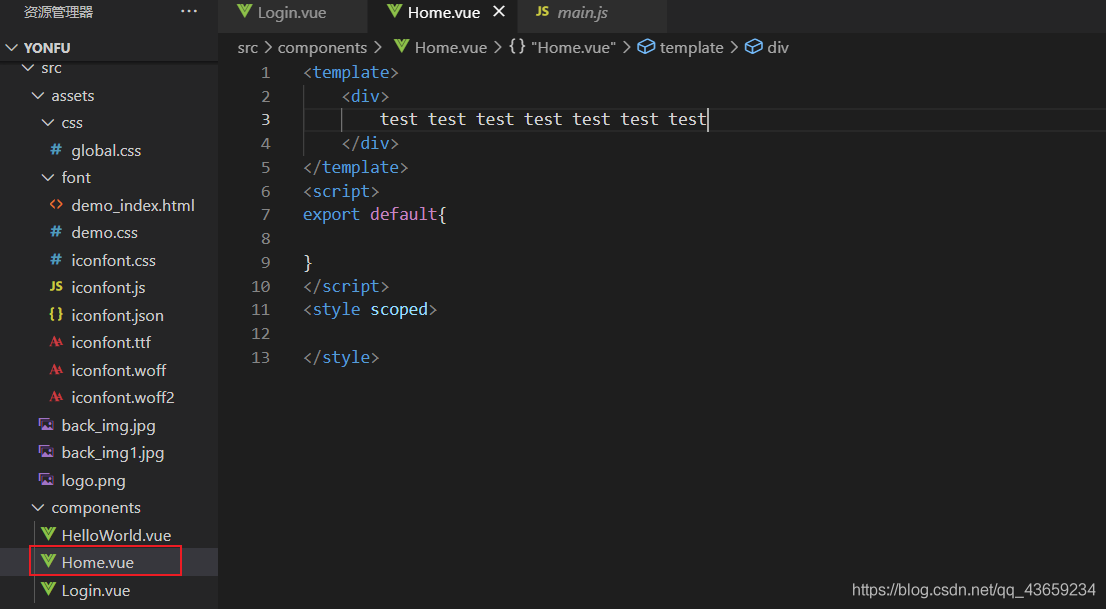Click the JS icon beside iconfont.js
This screenshot has width=1106, height=609.
[x=56, y=287]
